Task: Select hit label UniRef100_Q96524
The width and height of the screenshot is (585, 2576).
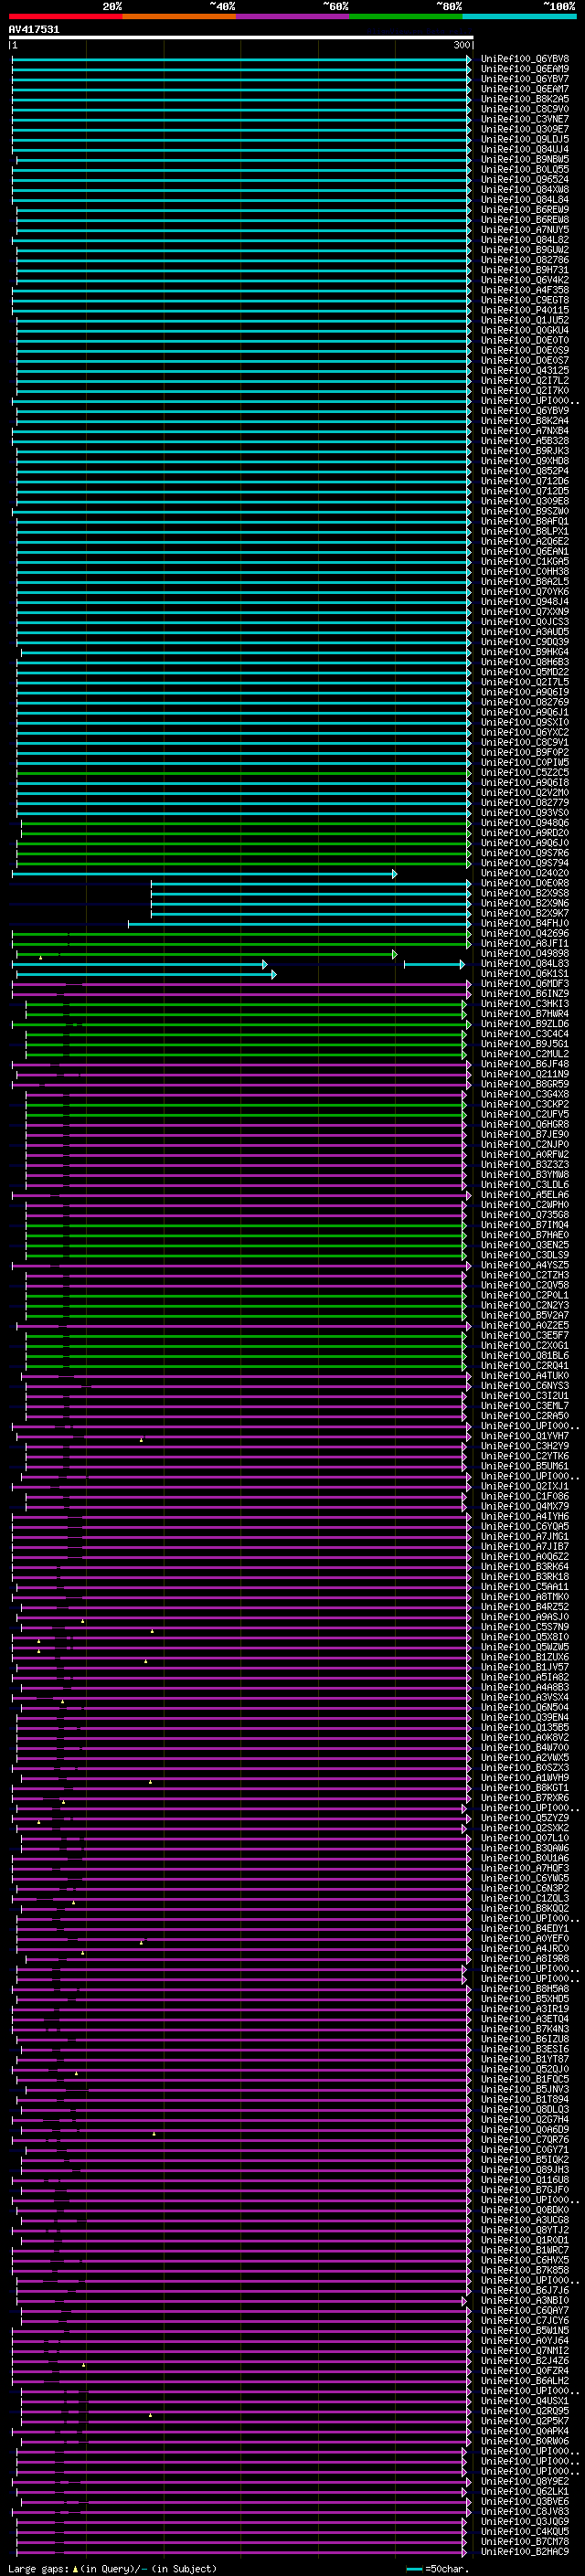Action: click(525, 180)
